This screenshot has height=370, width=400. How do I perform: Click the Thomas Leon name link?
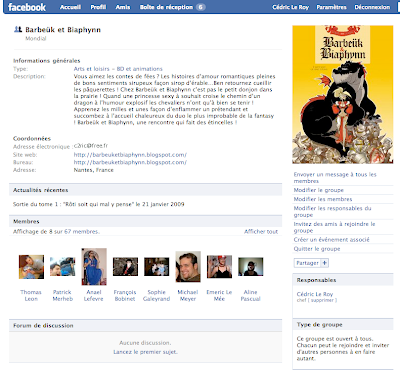coord(31,296)
